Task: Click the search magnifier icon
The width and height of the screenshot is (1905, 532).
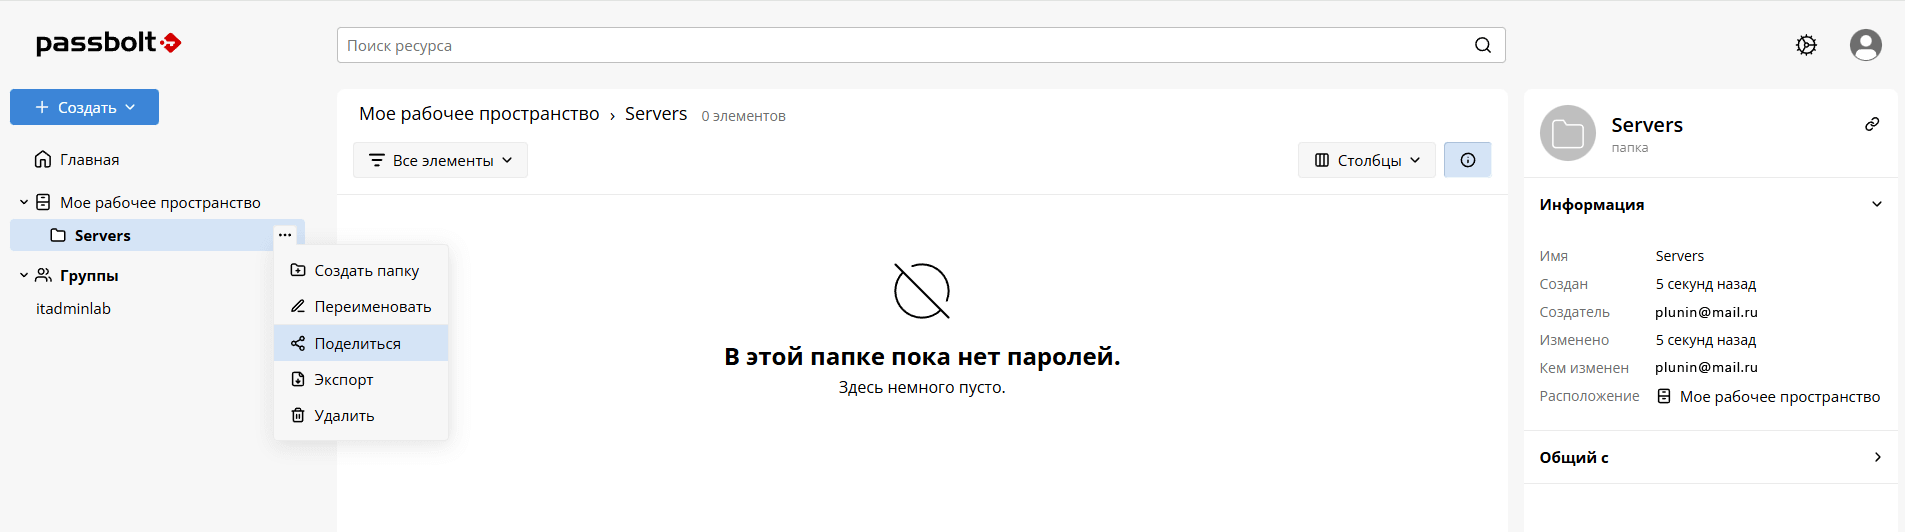Action: (x=1483, y=45)
